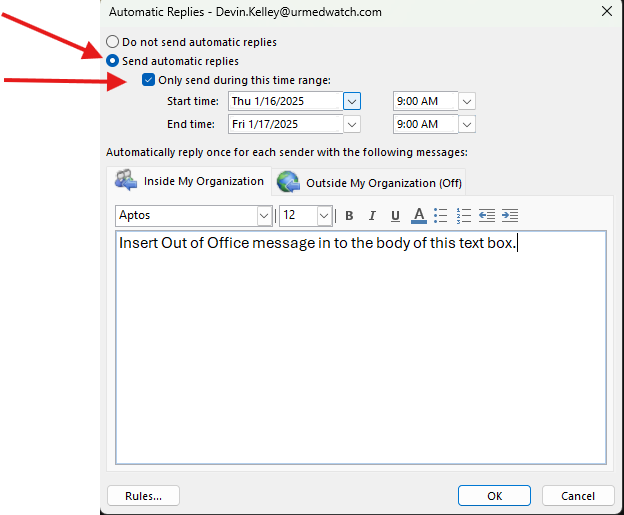Click the Rules... button
The height and width of the screenshot is (515, 624).
[x=142, y=496]
